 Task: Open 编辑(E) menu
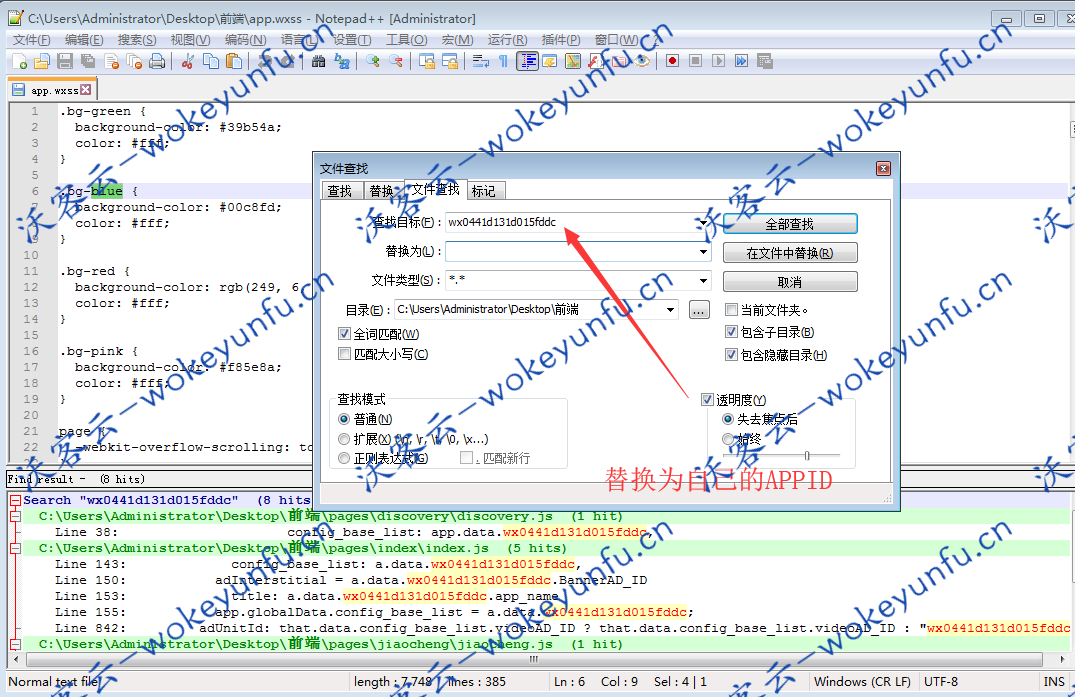click(x=84, y=40)
